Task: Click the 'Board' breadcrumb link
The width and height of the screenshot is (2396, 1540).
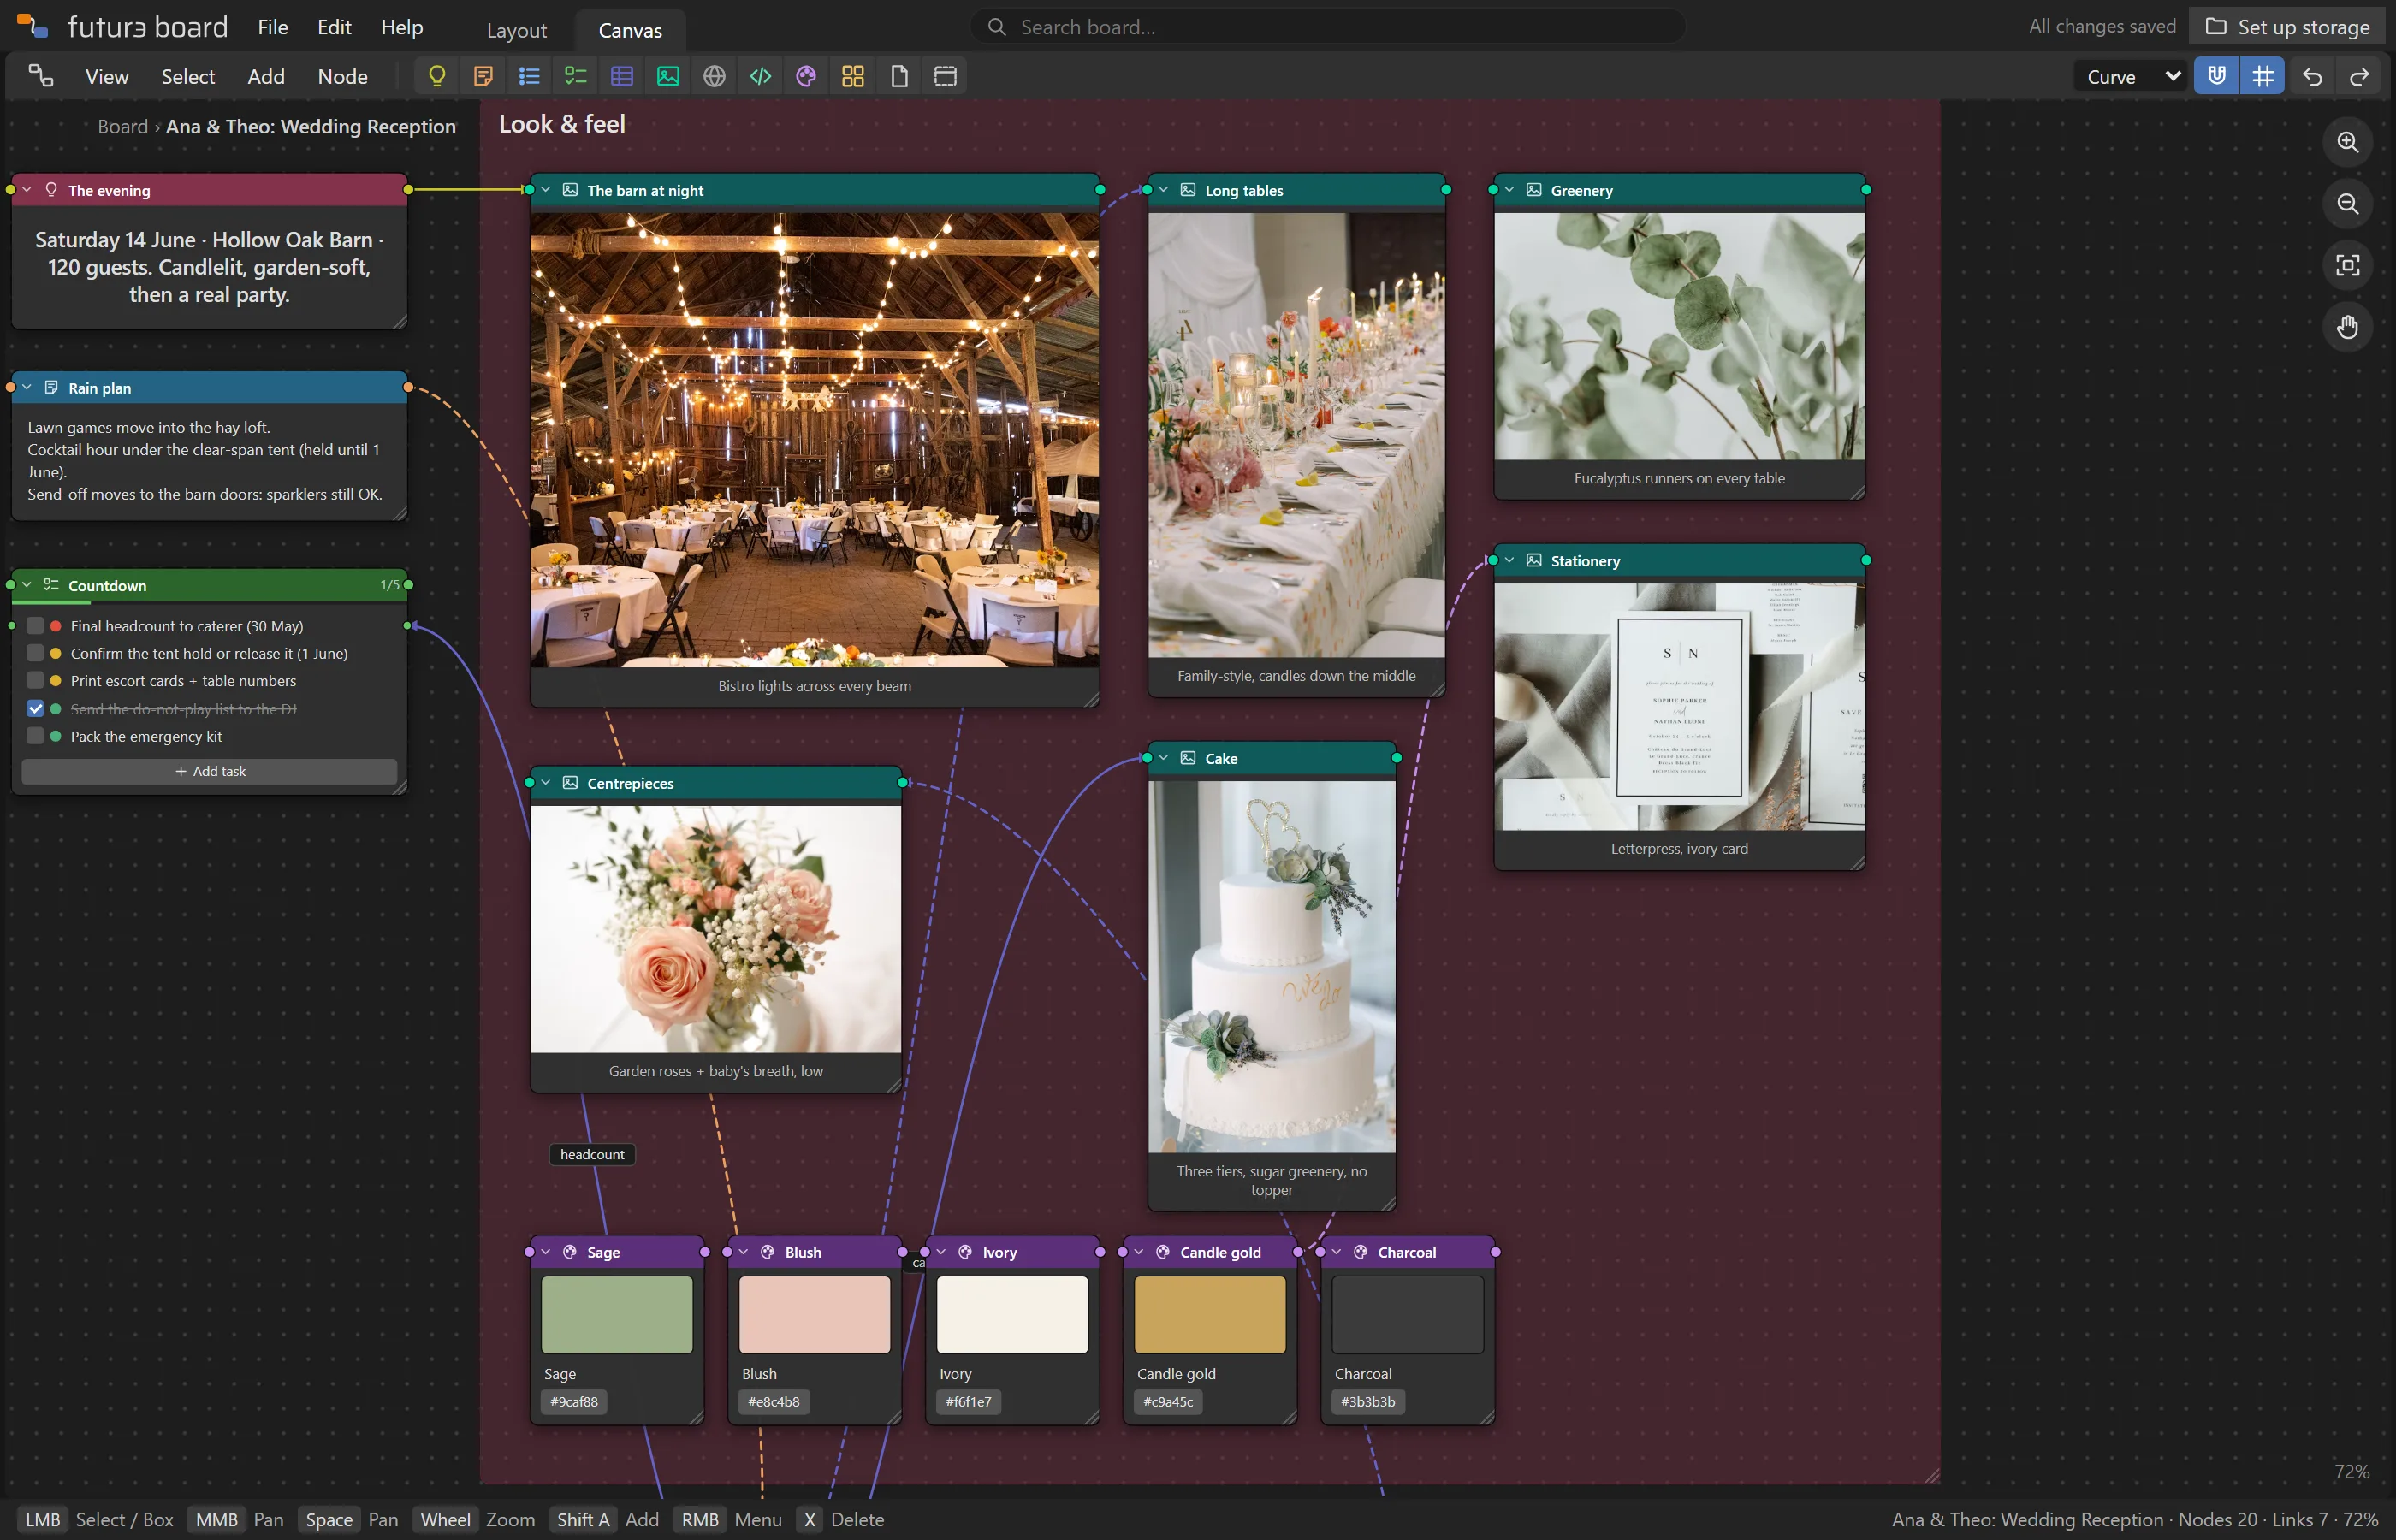Action: (123, 127)
